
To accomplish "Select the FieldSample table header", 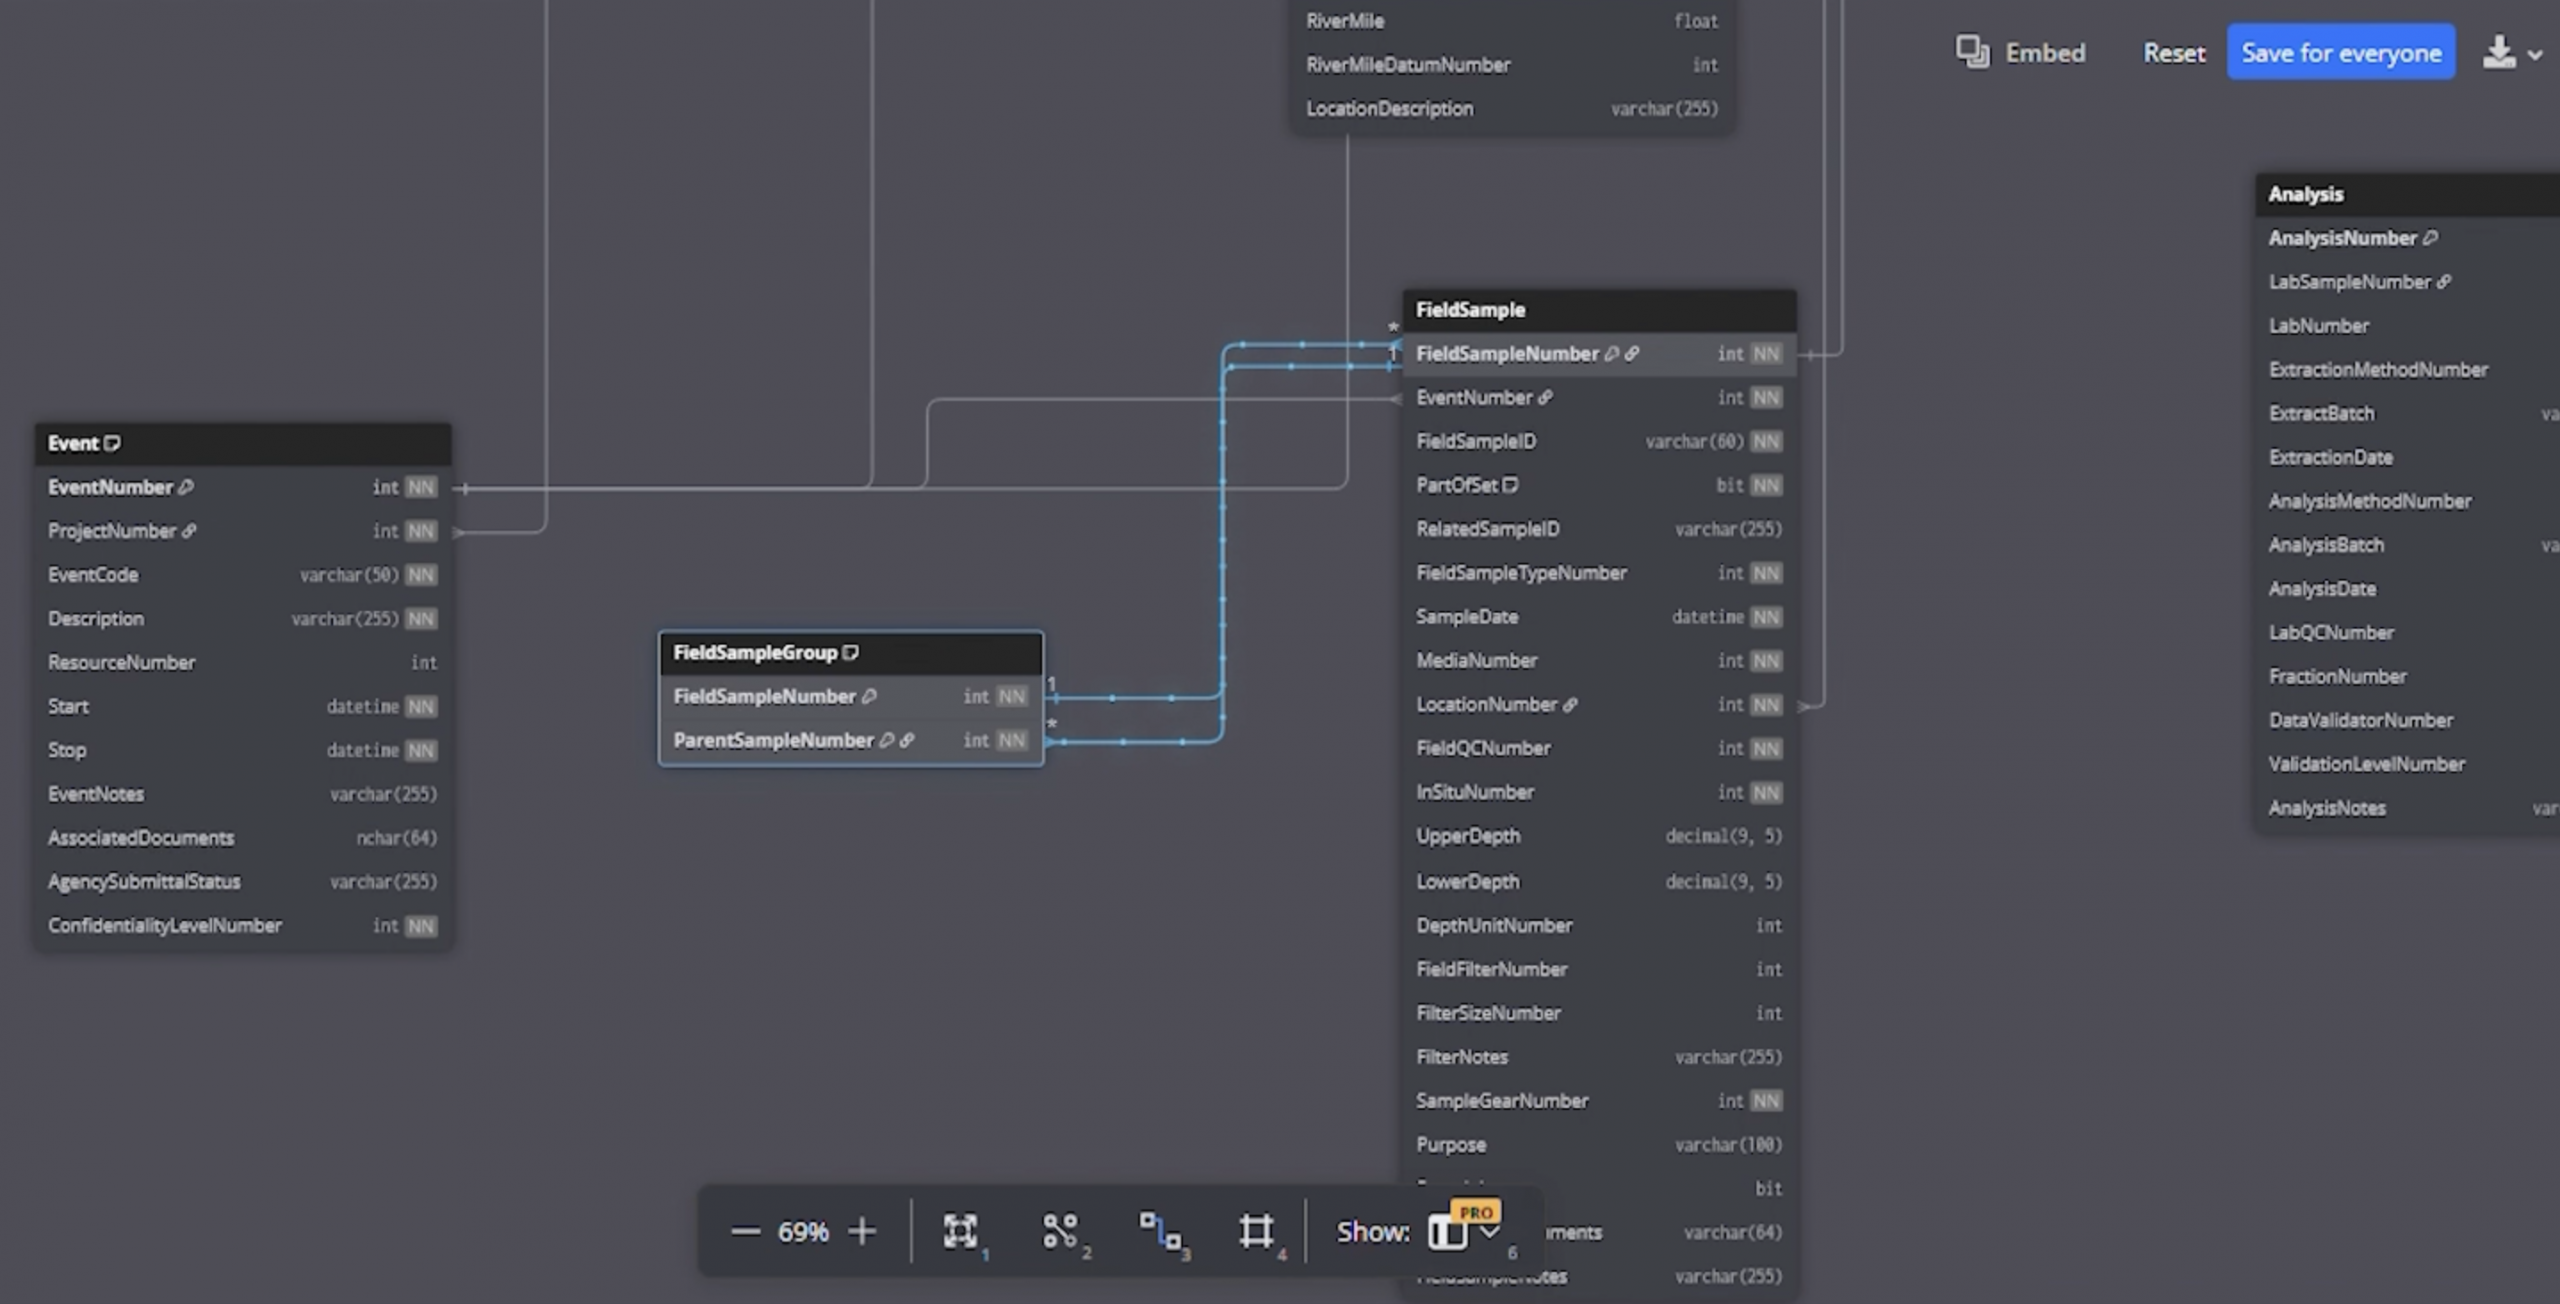I will click(1598, 310).
